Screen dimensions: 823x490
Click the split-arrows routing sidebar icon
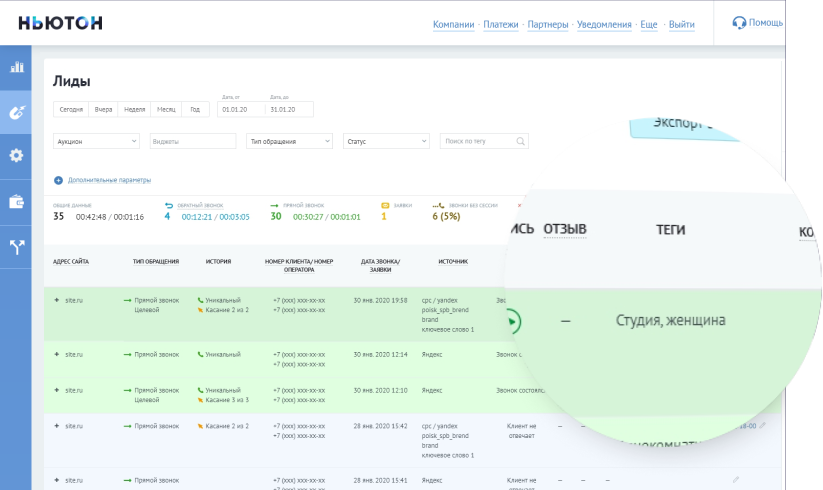click(x=17, y=247)
